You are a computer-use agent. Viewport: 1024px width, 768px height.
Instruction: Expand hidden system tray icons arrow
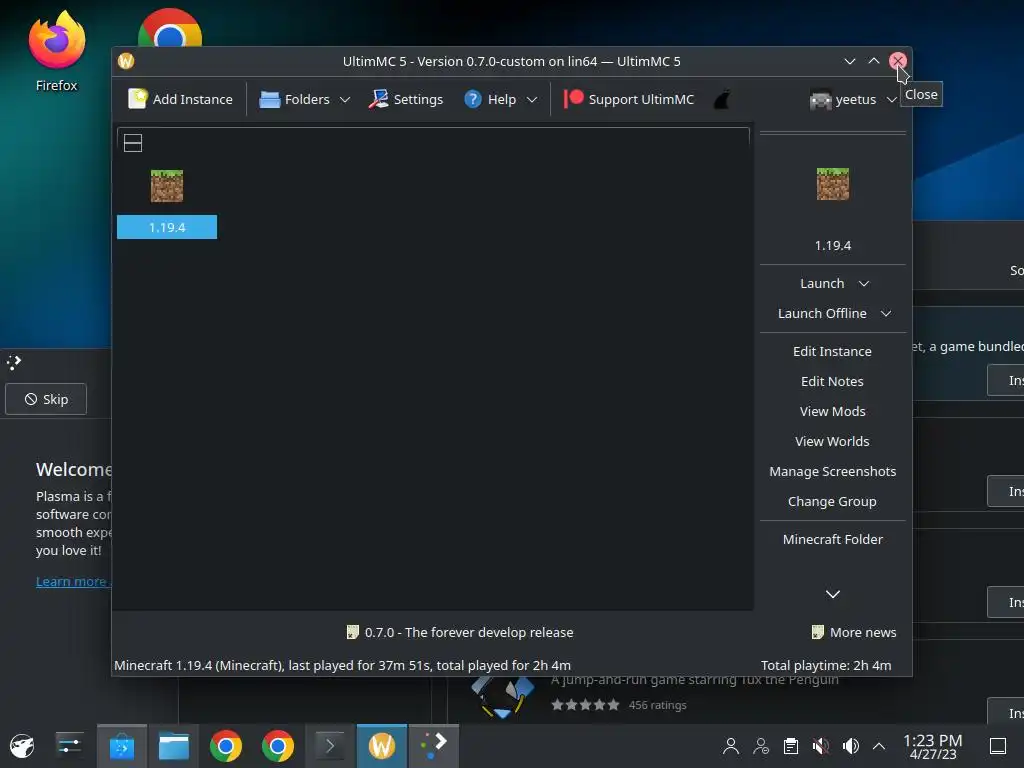[879, 746]
